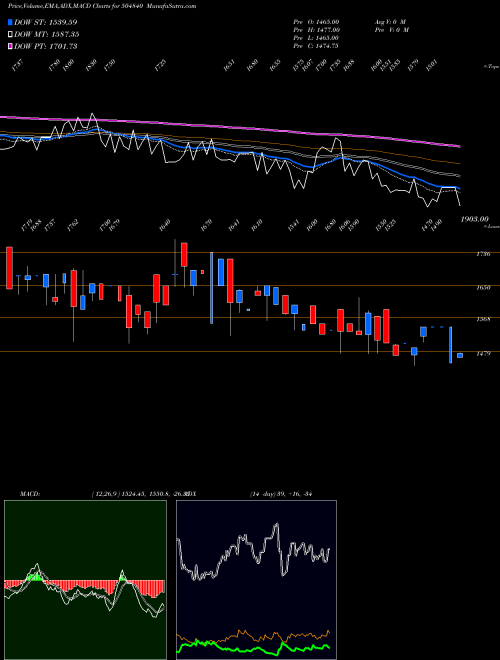Click the orange 1736 horizontal level line
500x660 pixels.
[250, 253]
